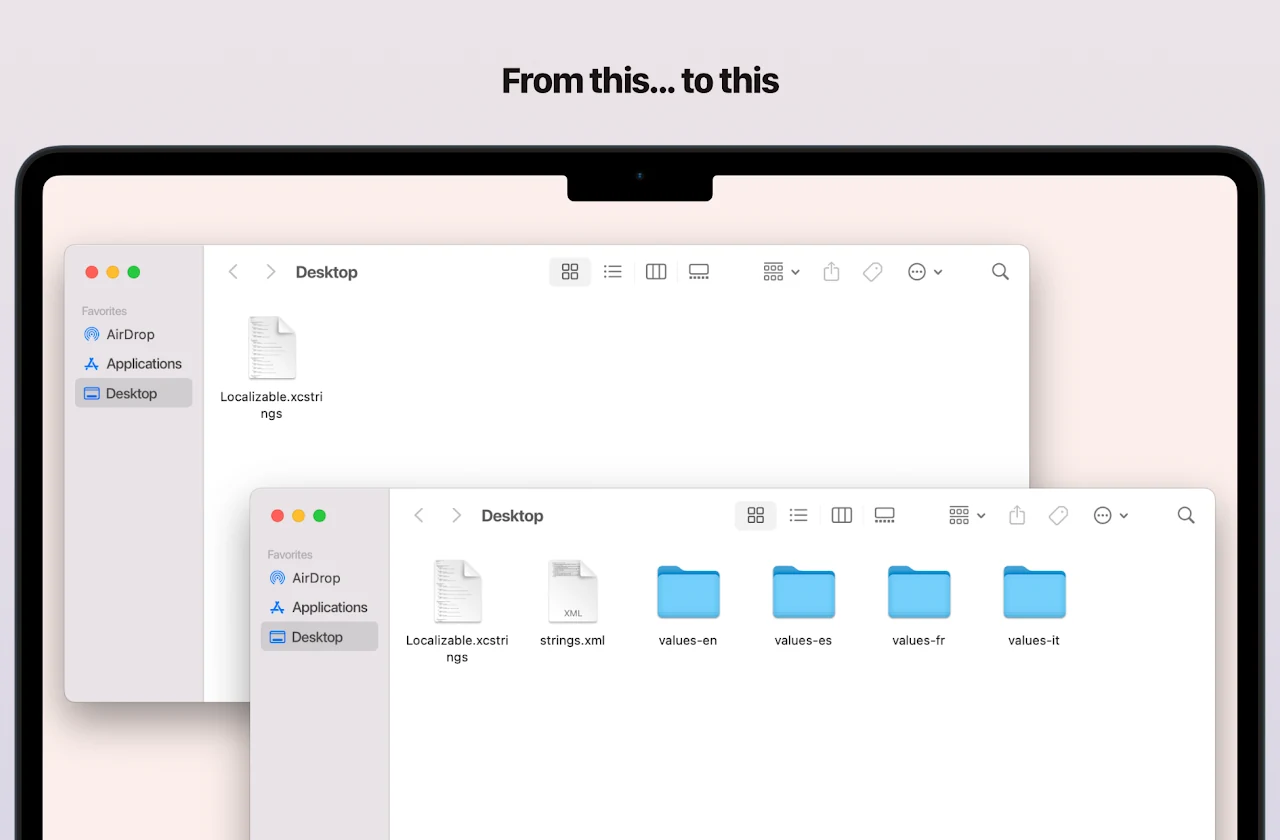Viewport: 1280px width, 840px height.
Task: Click Favorites heading in back window sidebar
Action: click(x=104, y=311)
